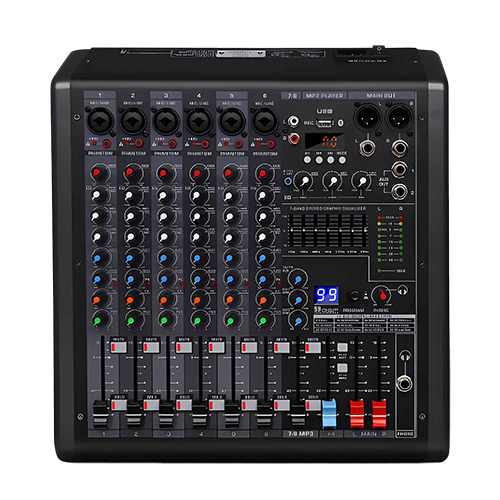Mute channel 3 with its mute button
Viewport: 500px width, 500px height.
pyautogui.click(x=184, y=347)
